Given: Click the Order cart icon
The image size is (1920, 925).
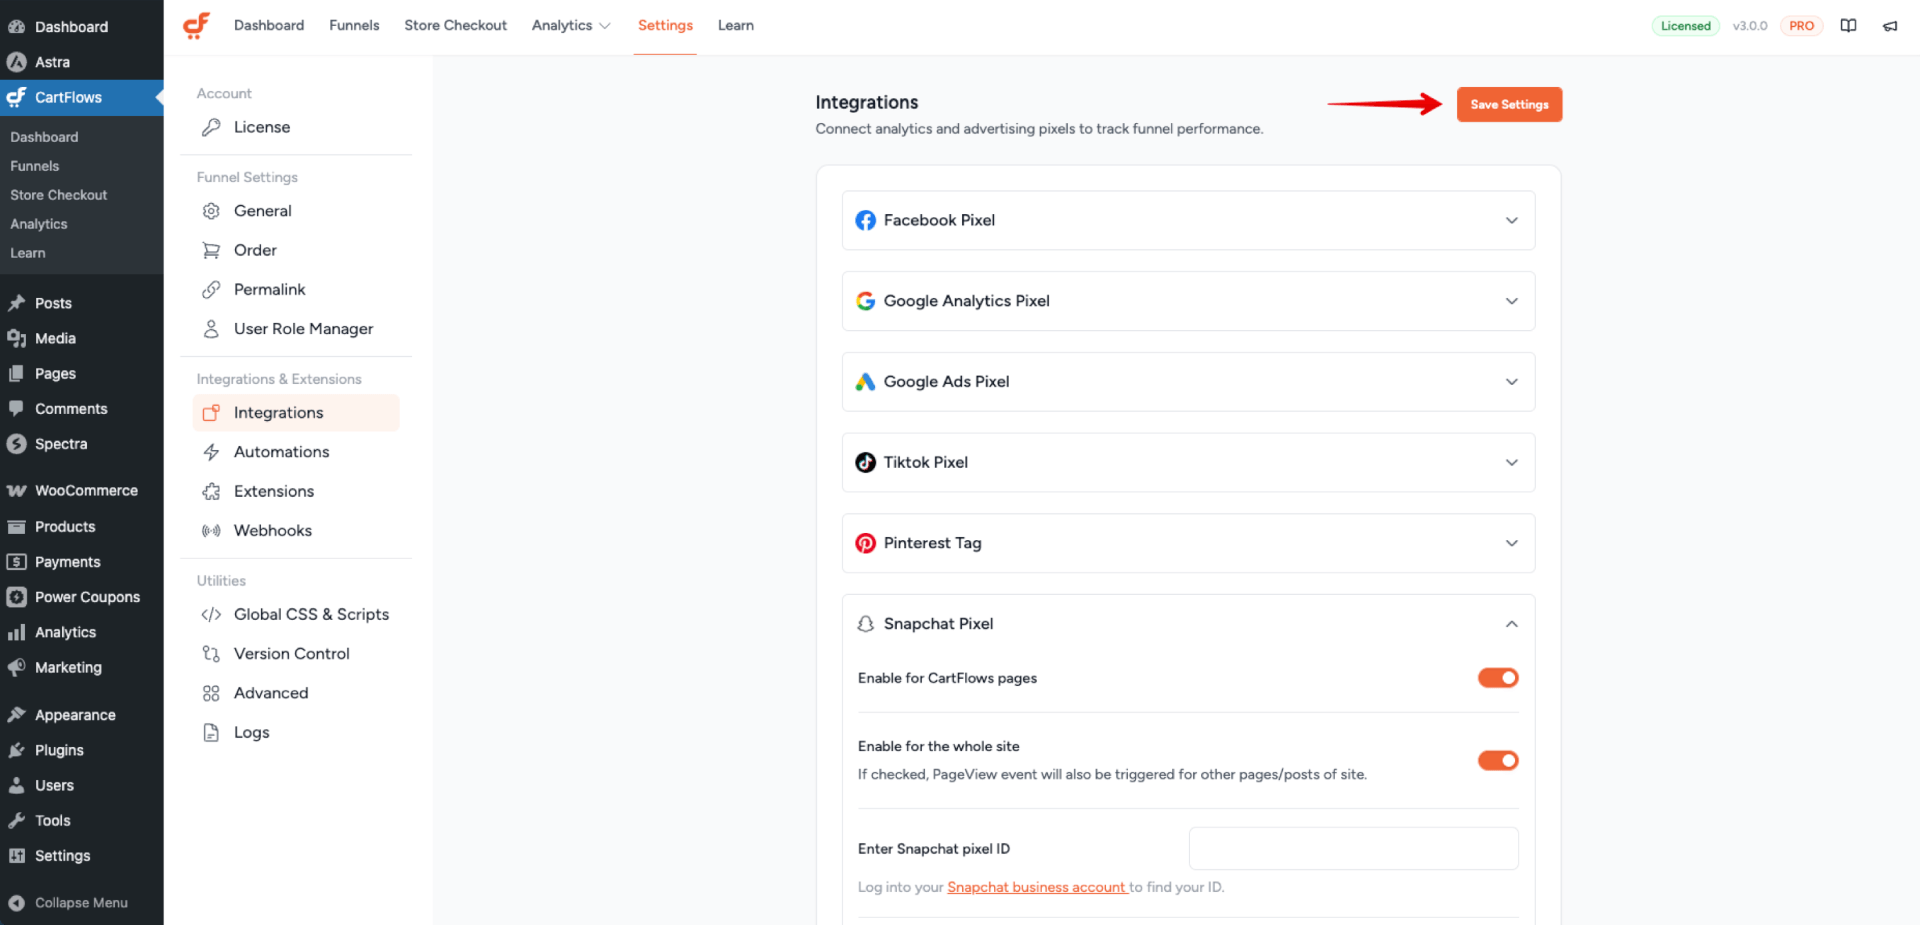Looking at the screenshot, I should pyautogui.click(x=211, y=250).
